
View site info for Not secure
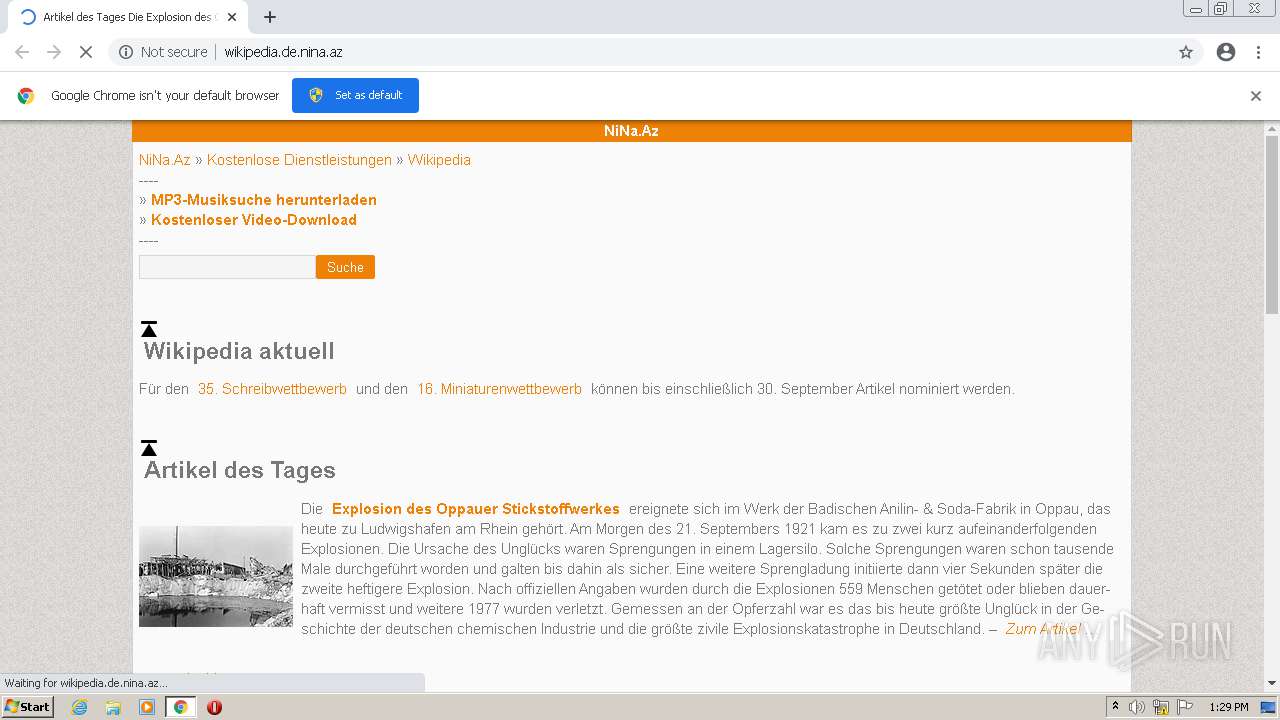pyautogui.click(x=163, y=52)
